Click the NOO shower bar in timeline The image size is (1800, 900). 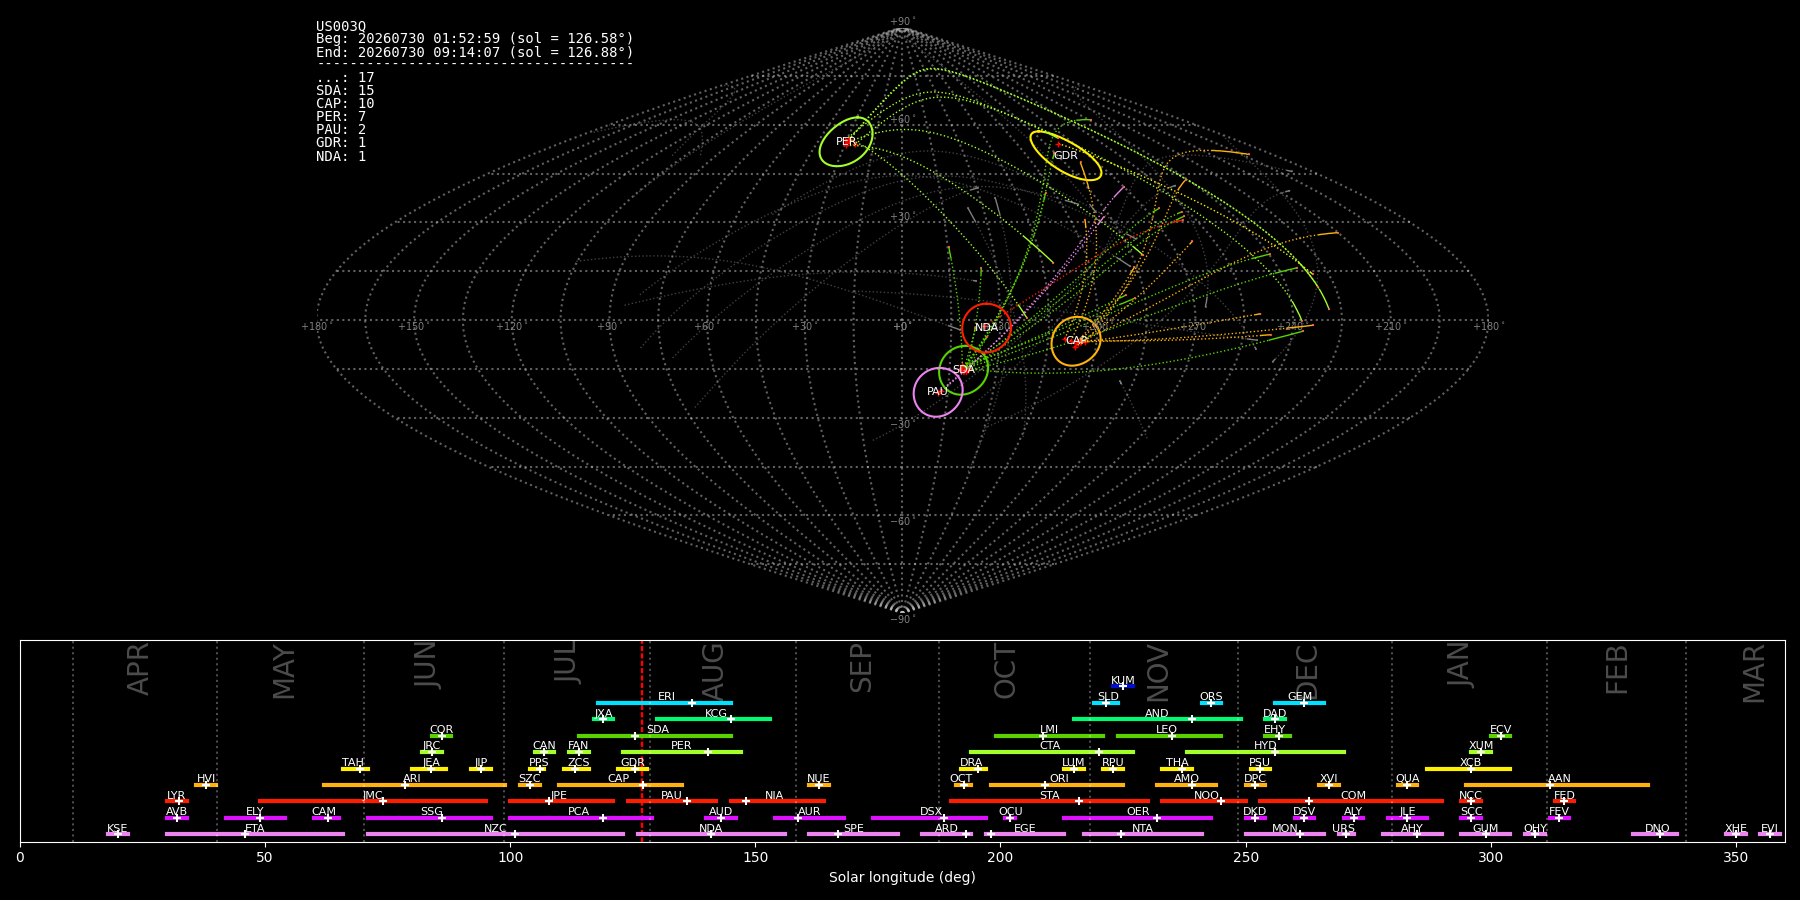(x=1204, y=801)
